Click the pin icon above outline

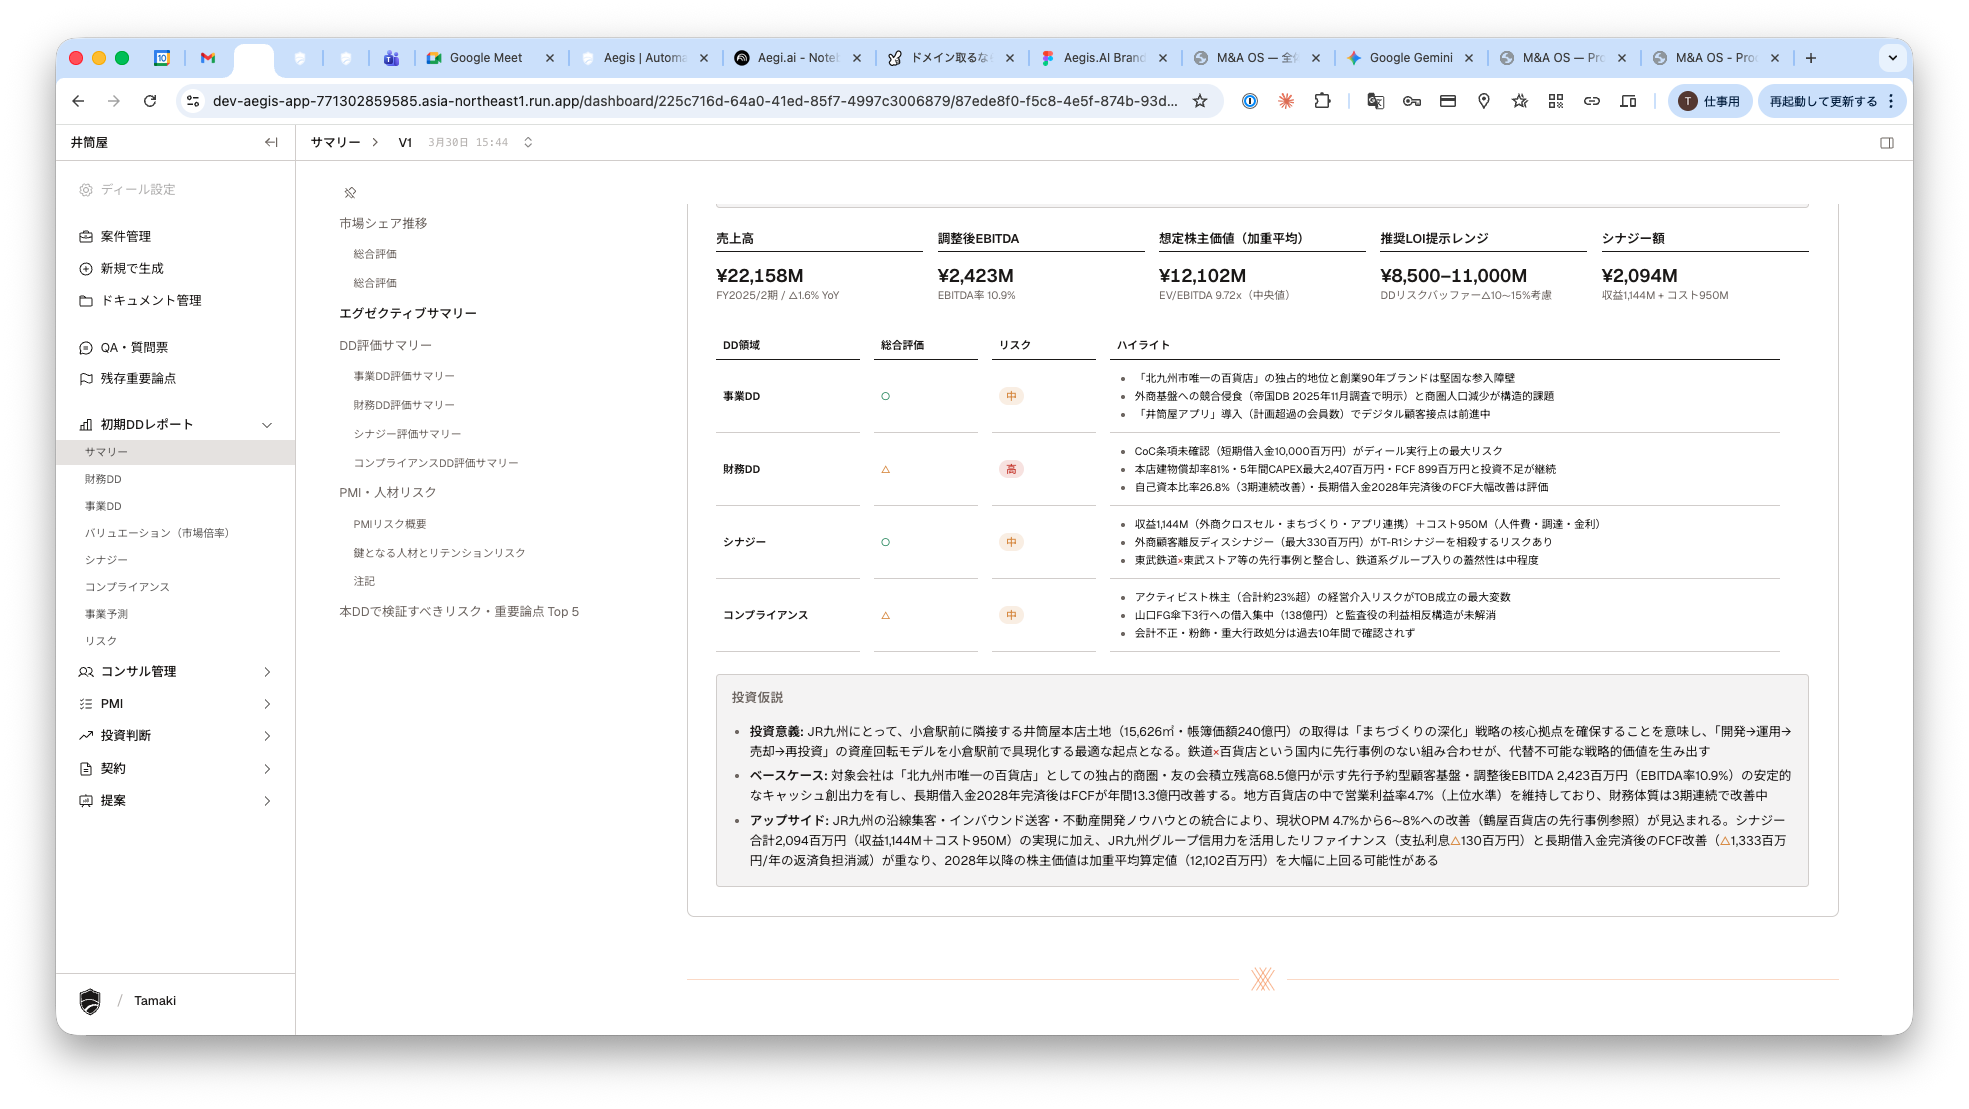click(350, 193)
